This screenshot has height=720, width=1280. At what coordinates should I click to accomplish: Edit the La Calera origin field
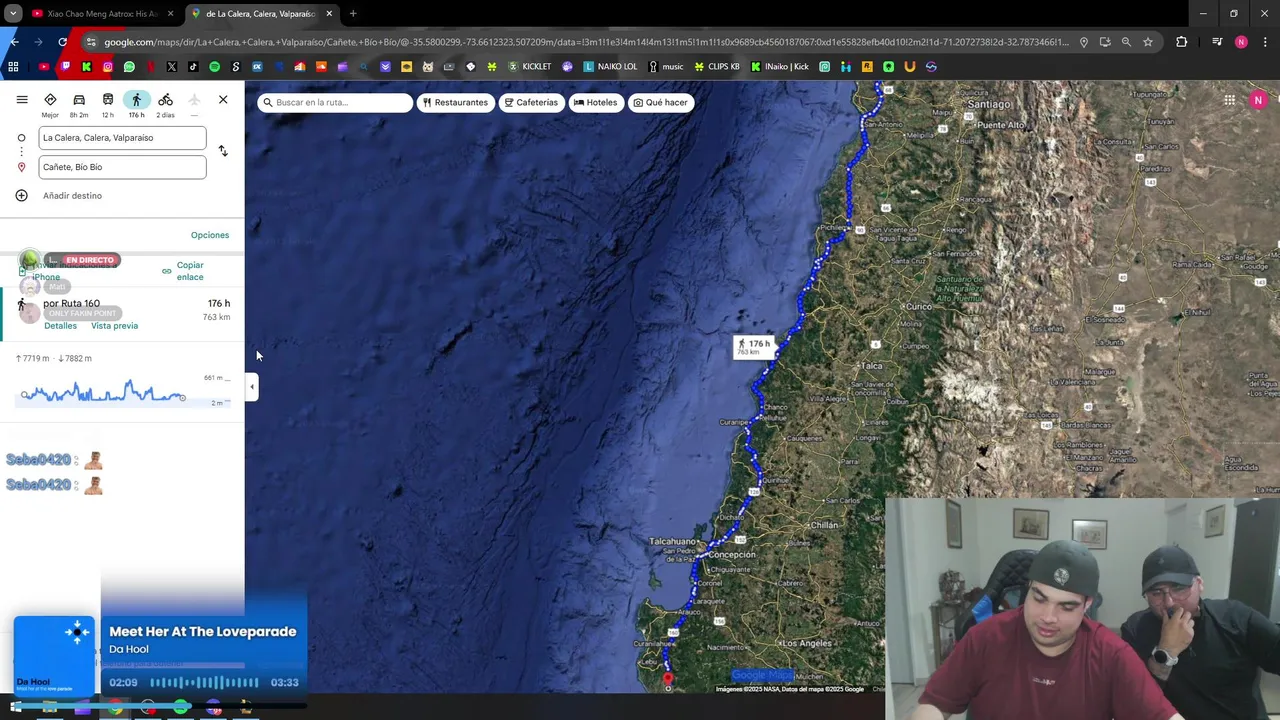click(122, 138)
